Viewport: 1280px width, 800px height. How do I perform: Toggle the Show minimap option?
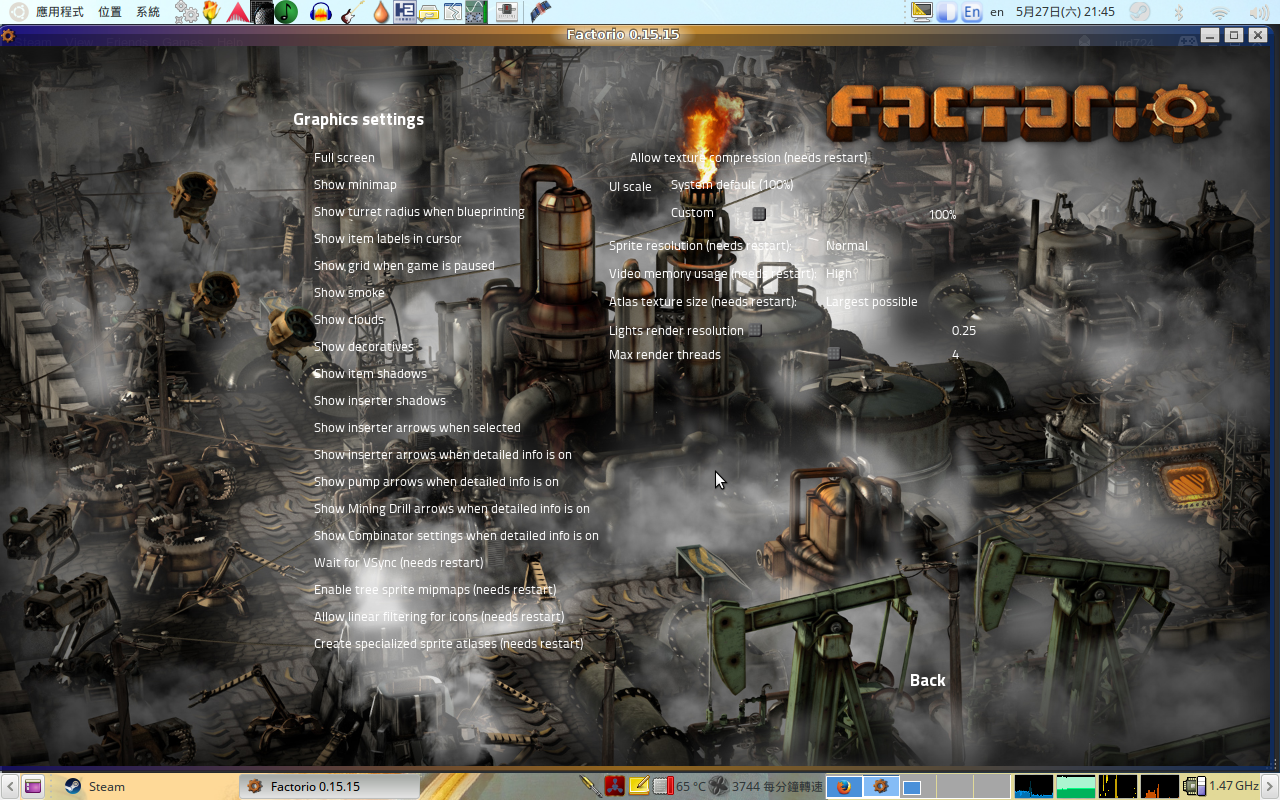tap(355, 185)
